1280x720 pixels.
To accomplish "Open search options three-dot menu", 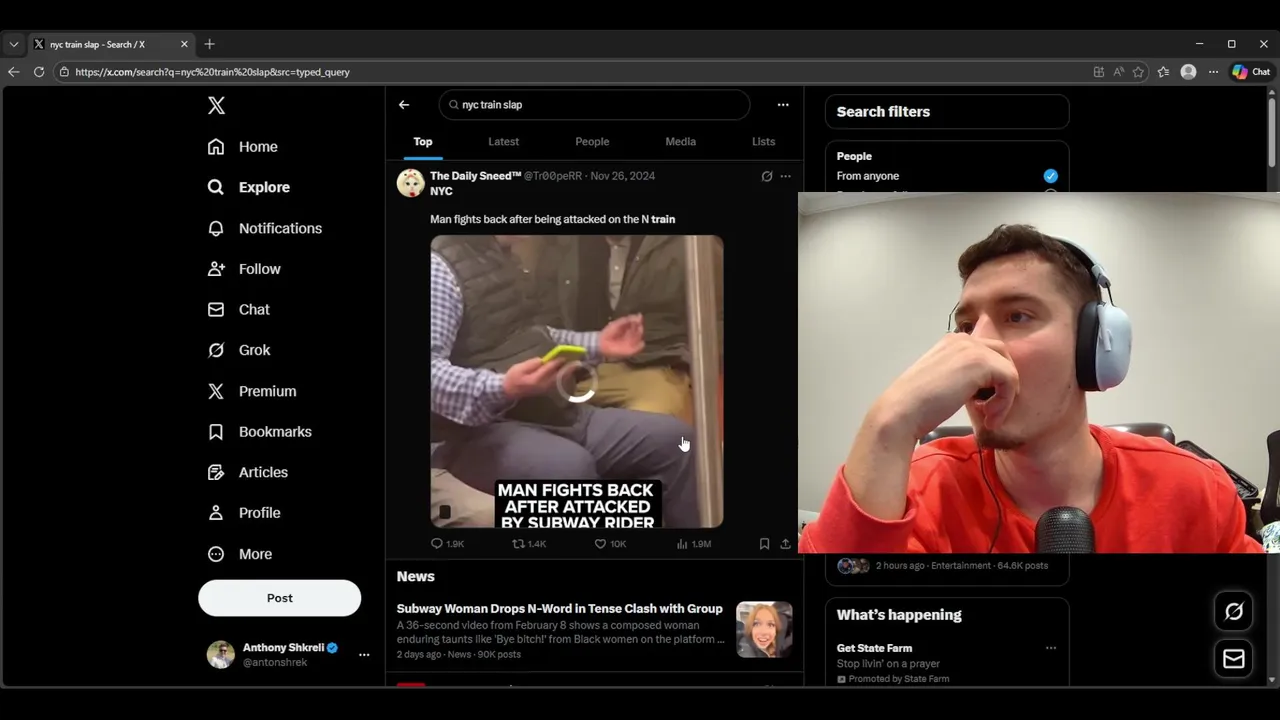I will (x=783, y=105).
